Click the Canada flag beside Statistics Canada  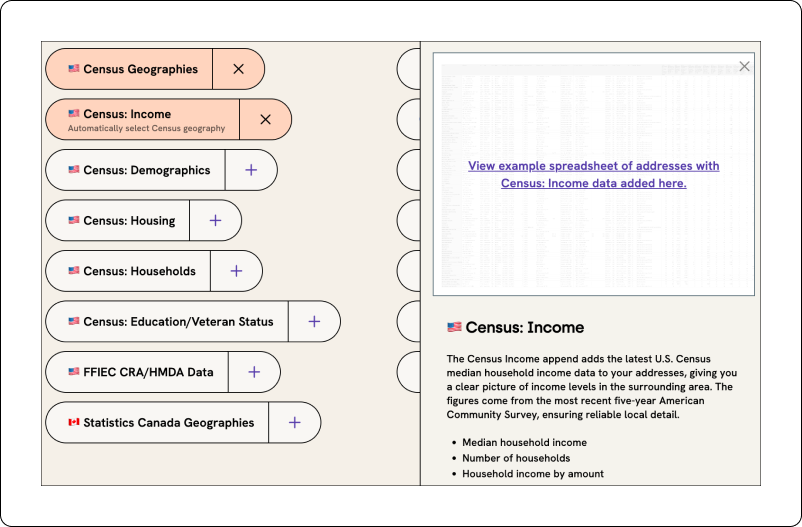pos(74,422)
